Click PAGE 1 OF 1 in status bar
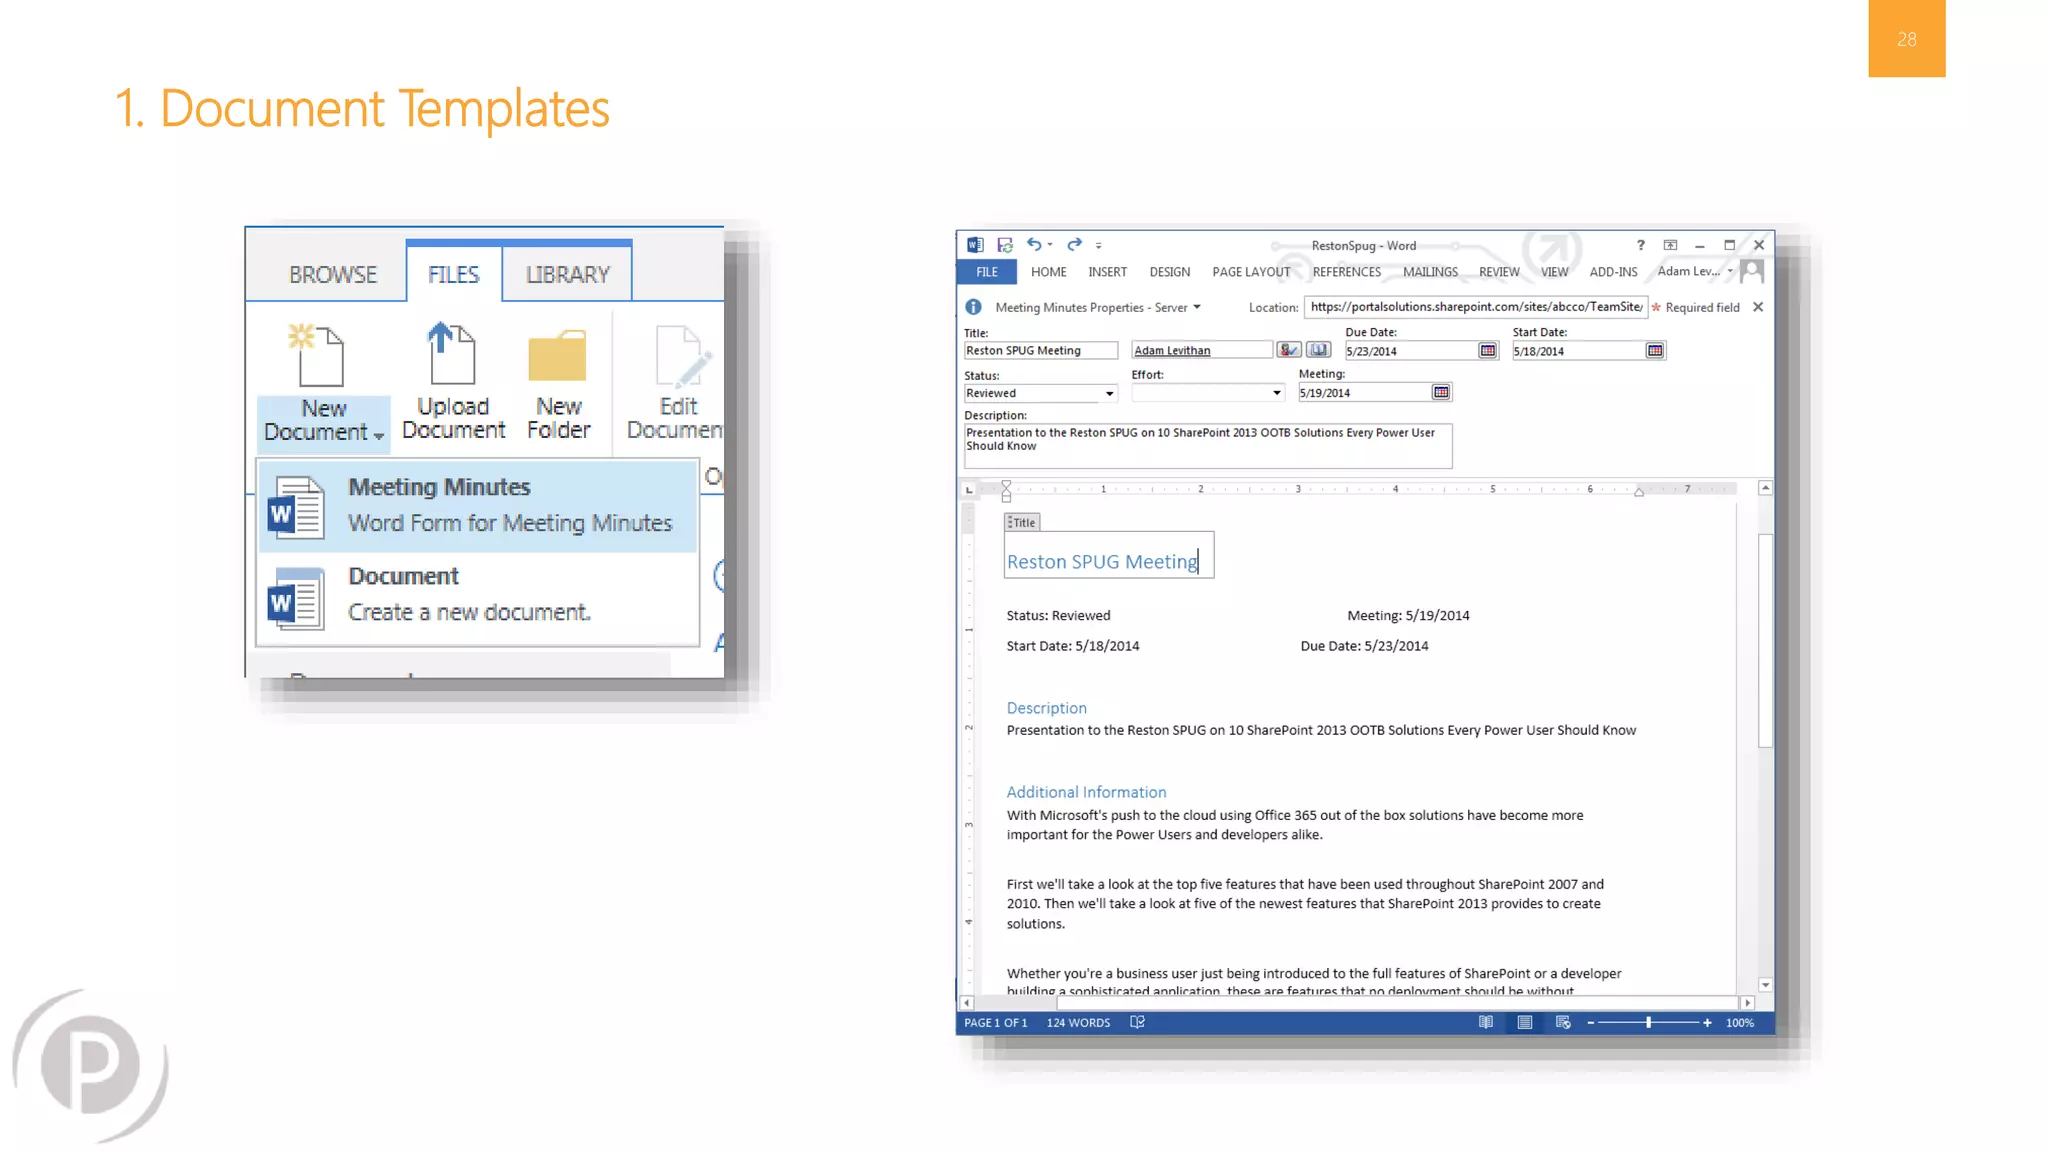This screenshot has width=2048, height=1152. click(x=995, y=1023)
